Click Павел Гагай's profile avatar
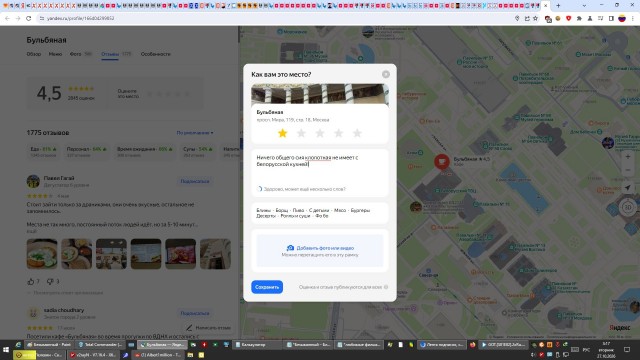 33,181
